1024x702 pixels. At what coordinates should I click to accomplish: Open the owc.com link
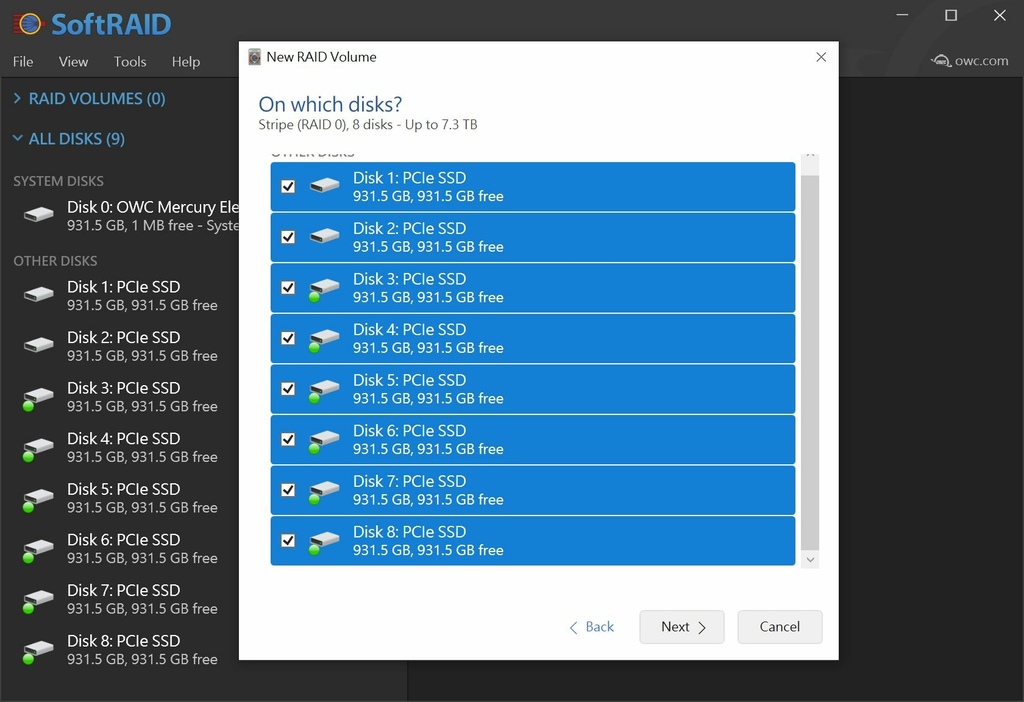point(970,61)
